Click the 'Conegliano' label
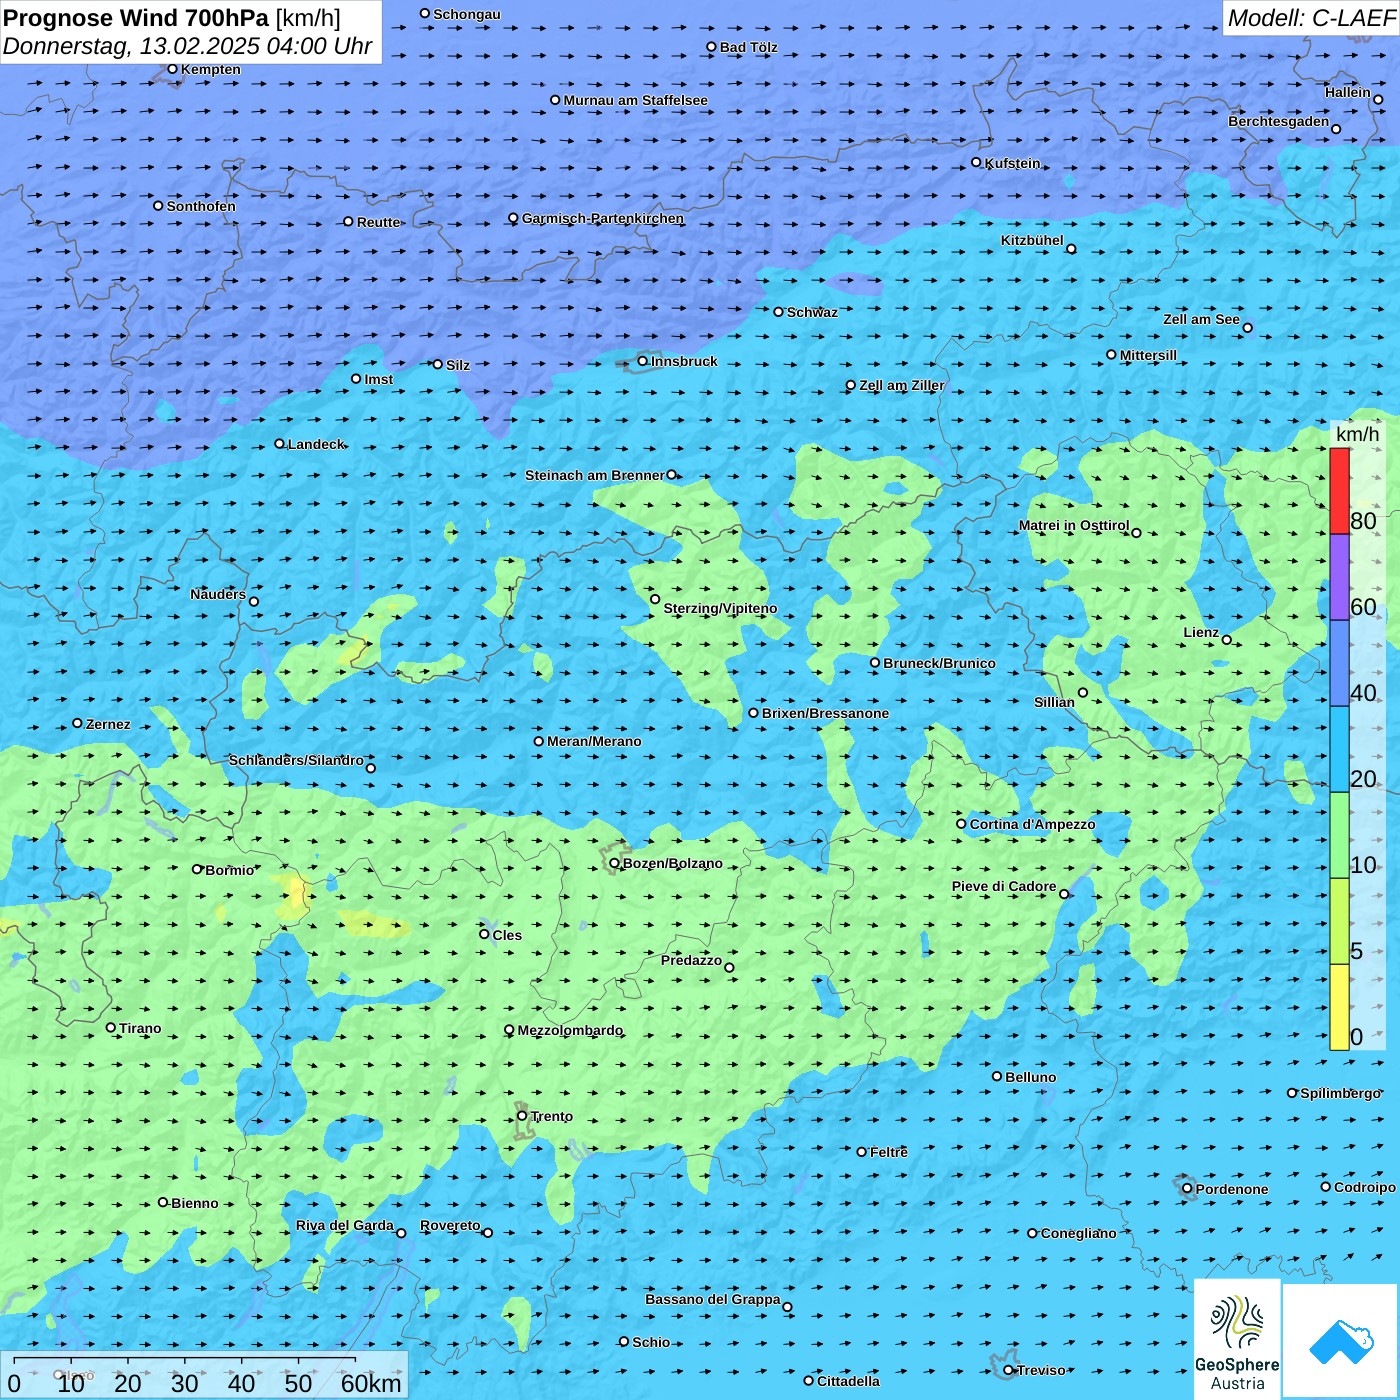The height and width of the screenshot is (1400, 1400). click(x=1078, y=1233)
